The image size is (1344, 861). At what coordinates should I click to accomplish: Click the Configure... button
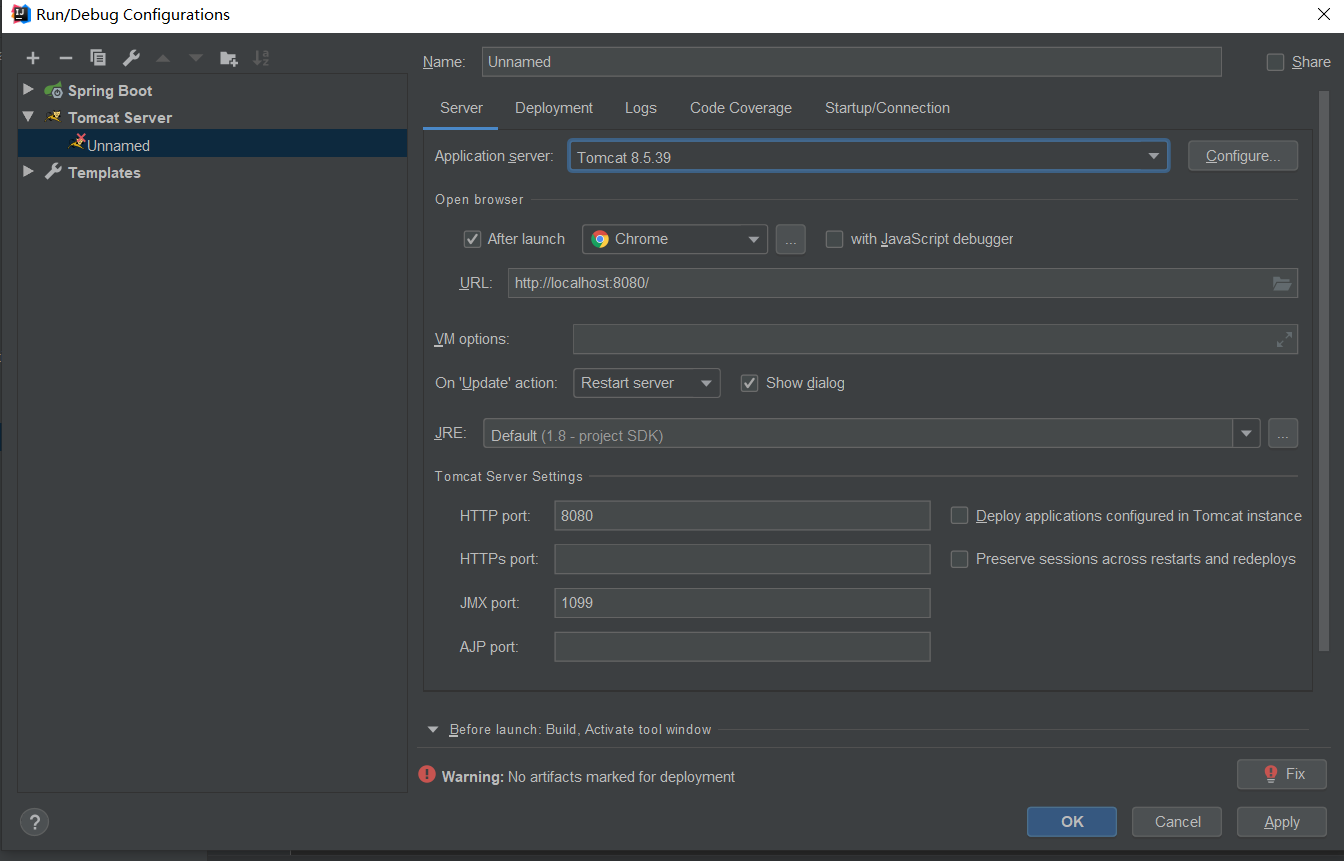pos(1243,156)
